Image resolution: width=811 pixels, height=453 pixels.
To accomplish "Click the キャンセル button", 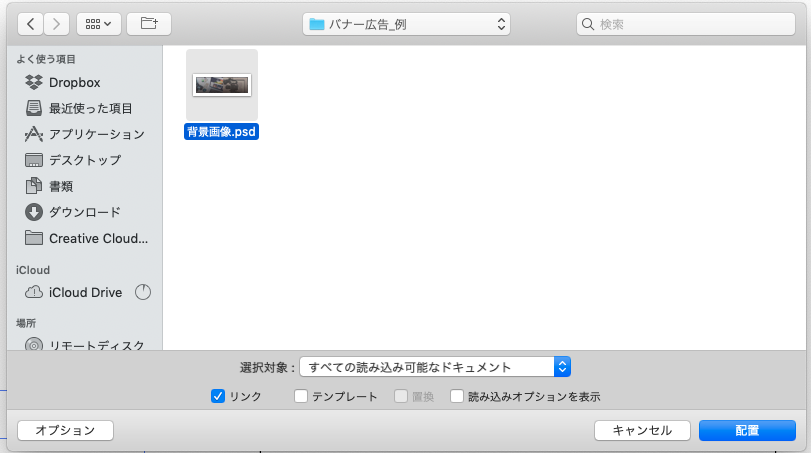I will click(641, 430).
